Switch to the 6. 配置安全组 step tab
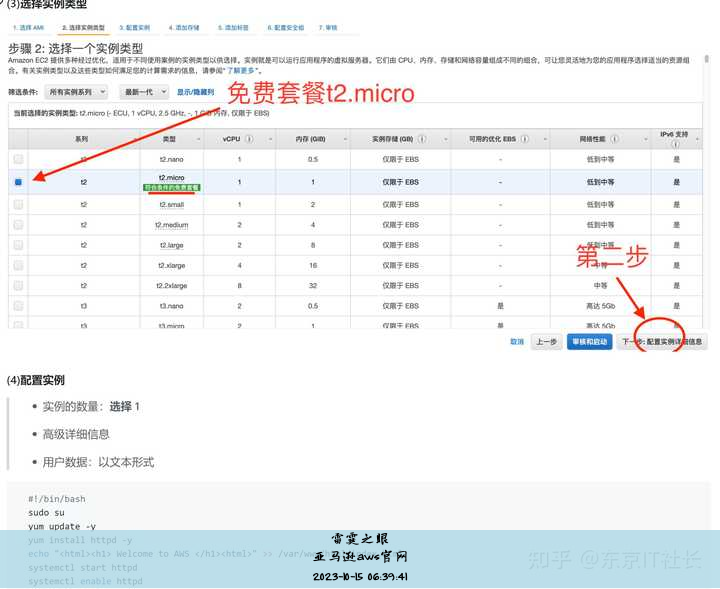This screenshot has height=589, width=720. click(286, 28)
